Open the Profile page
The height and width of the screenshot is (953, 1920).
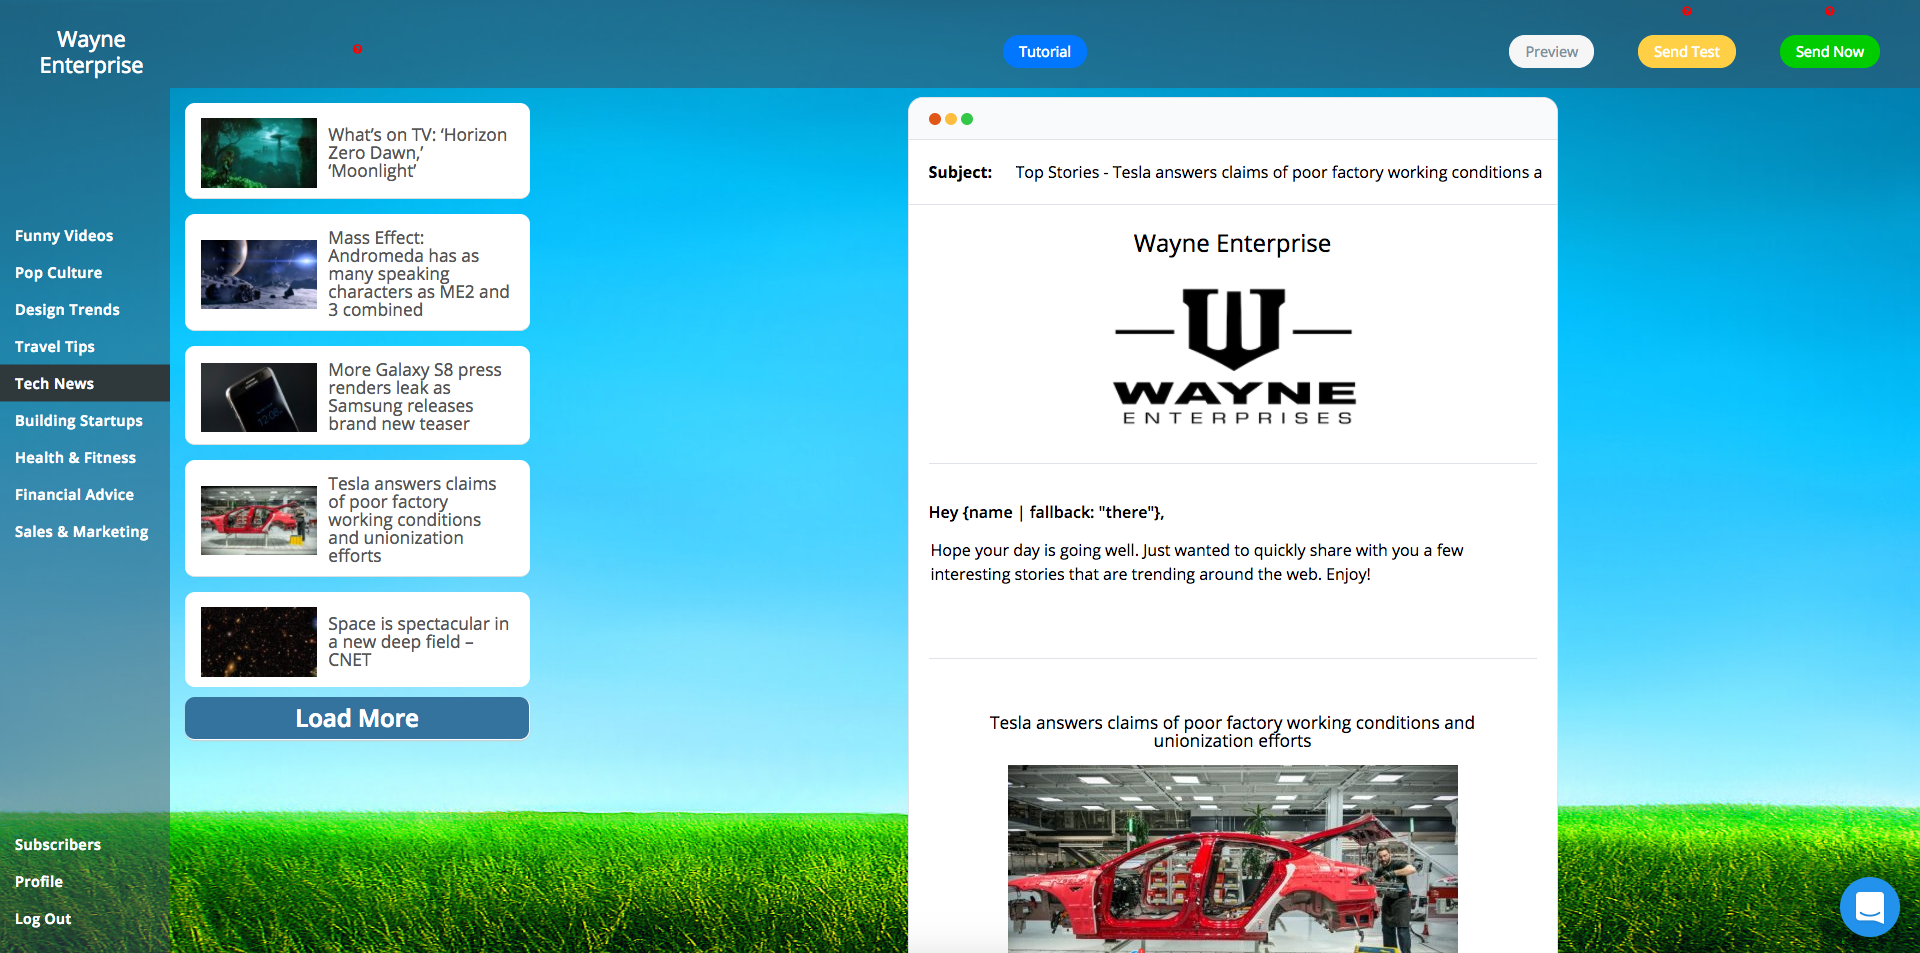click(39, 882)
